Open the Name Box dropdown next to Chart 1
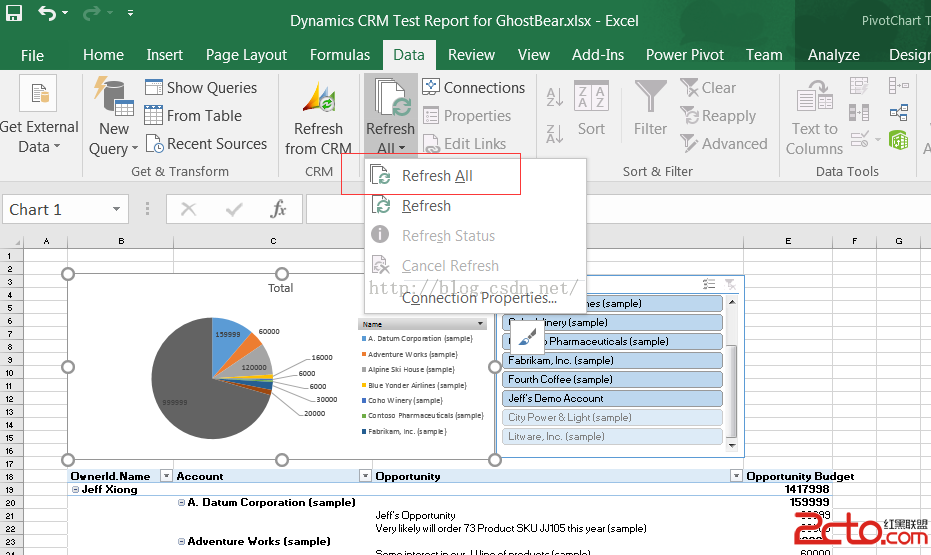 point(116,209)
